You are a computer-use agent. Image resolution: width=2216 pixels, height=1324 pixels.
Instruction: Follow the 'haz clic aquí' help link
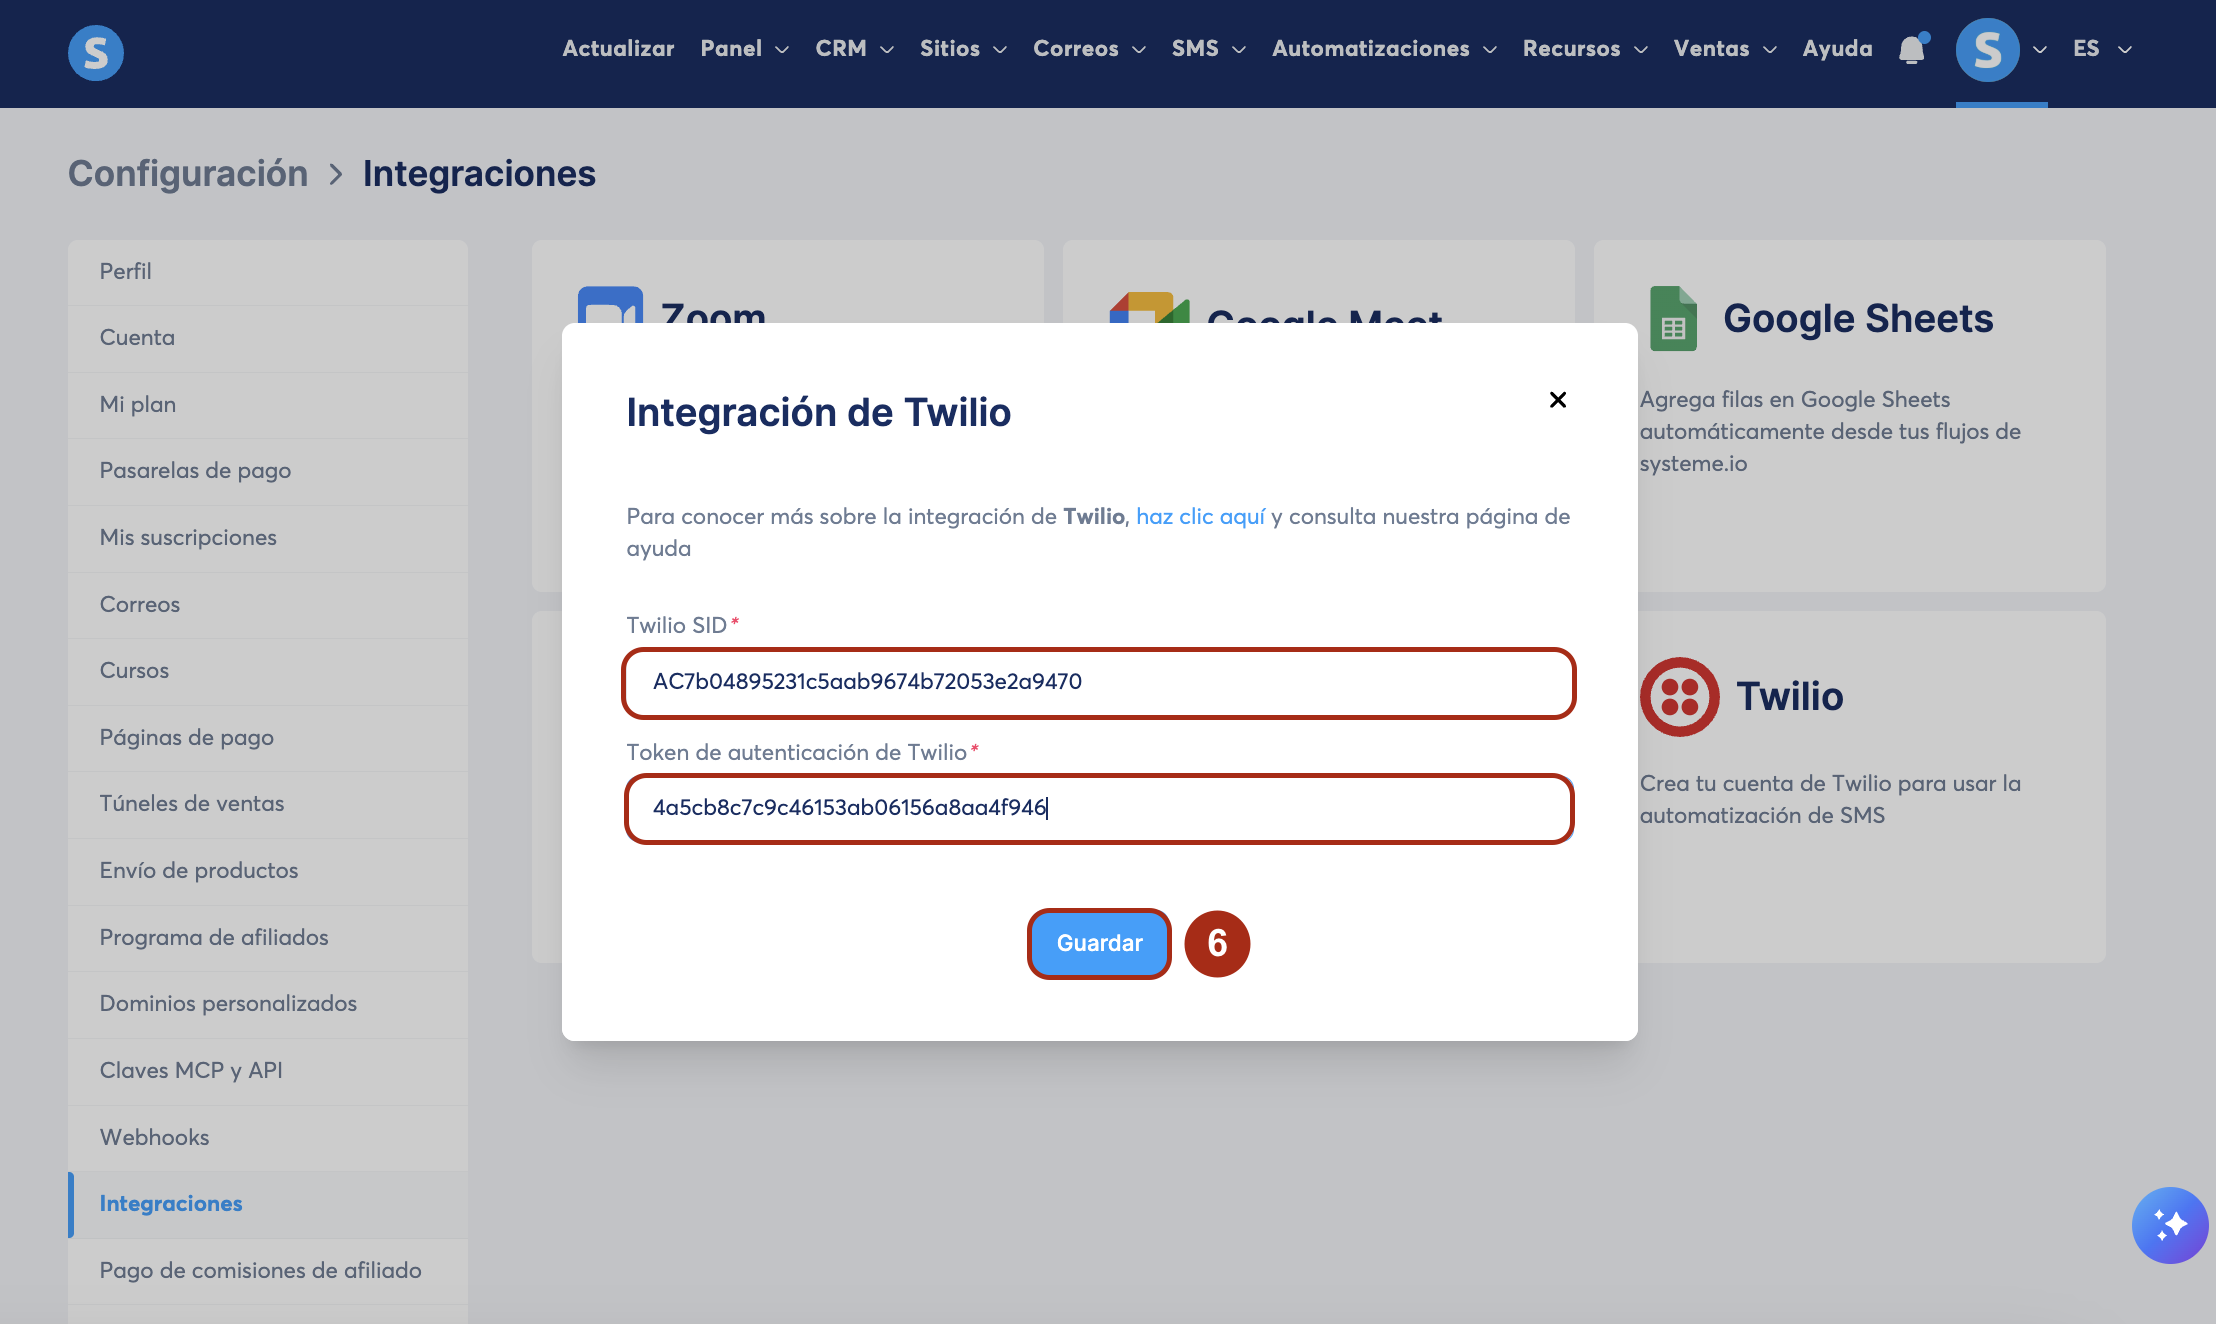(1200, 517)
